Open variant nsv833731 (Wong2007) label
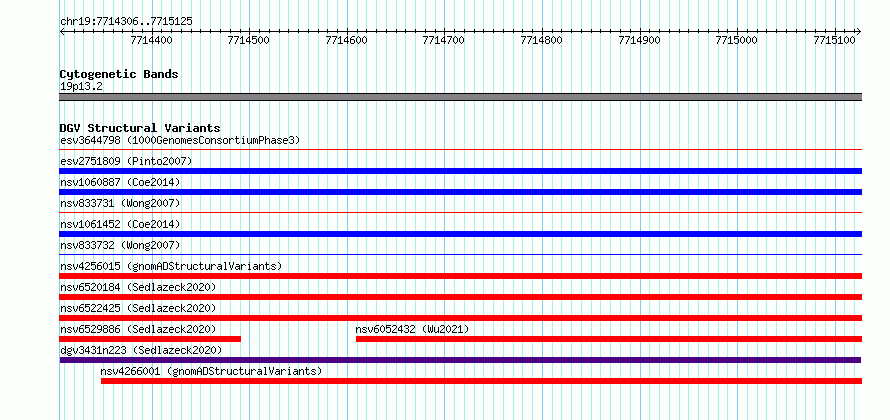This screenshot has height=420, width=890. 120,203
